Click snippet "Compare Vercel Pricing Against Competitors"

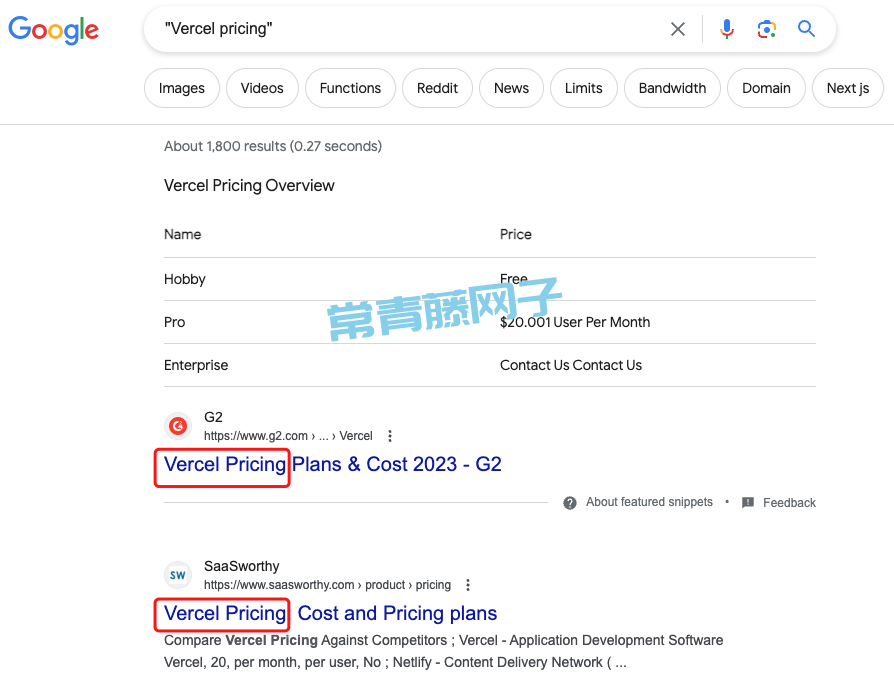pos(305,640)
